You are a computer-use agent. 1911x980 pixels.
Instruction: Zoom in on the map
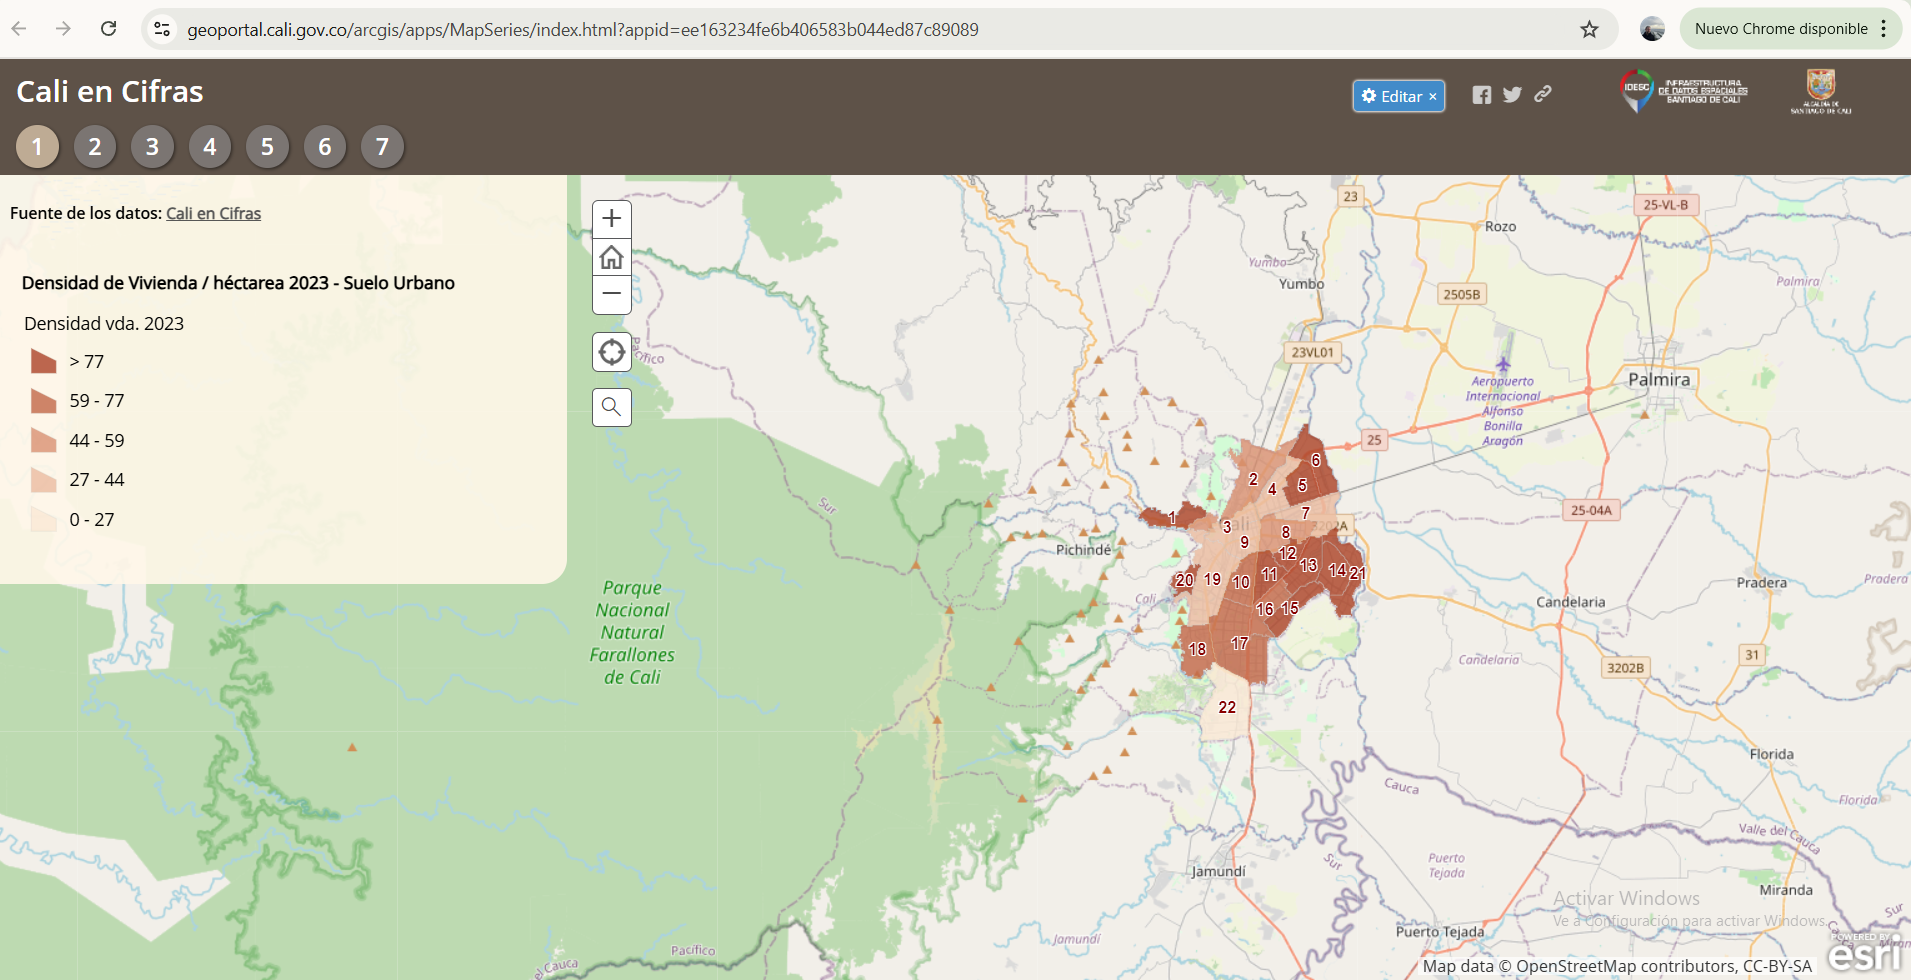point(611,219)
